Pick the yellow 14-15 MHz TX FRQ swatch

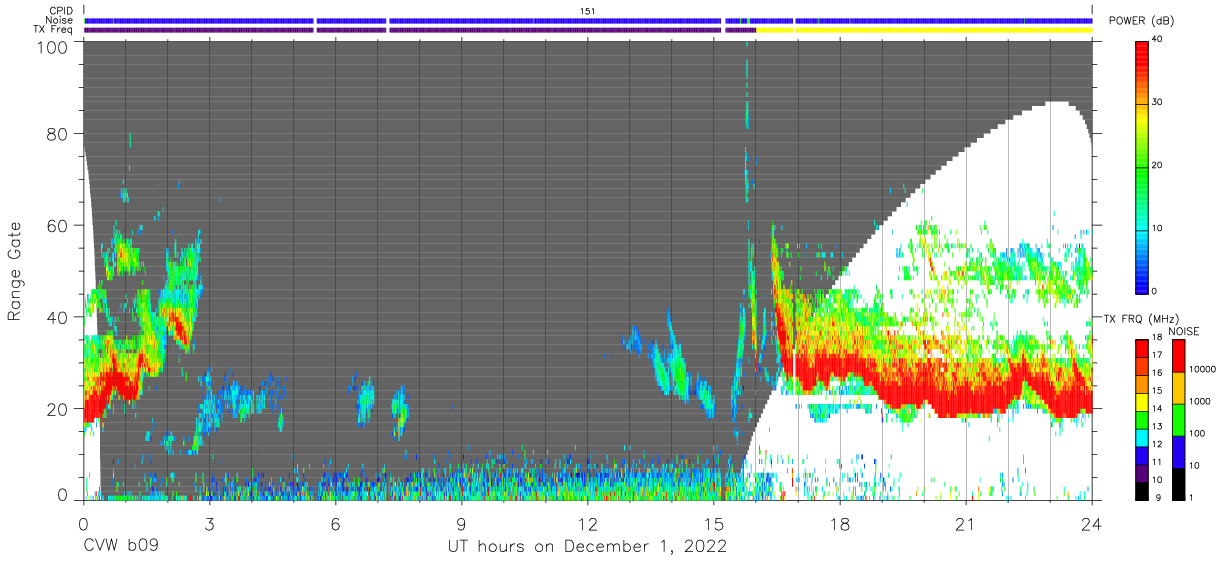click(x=1141, y=400)
